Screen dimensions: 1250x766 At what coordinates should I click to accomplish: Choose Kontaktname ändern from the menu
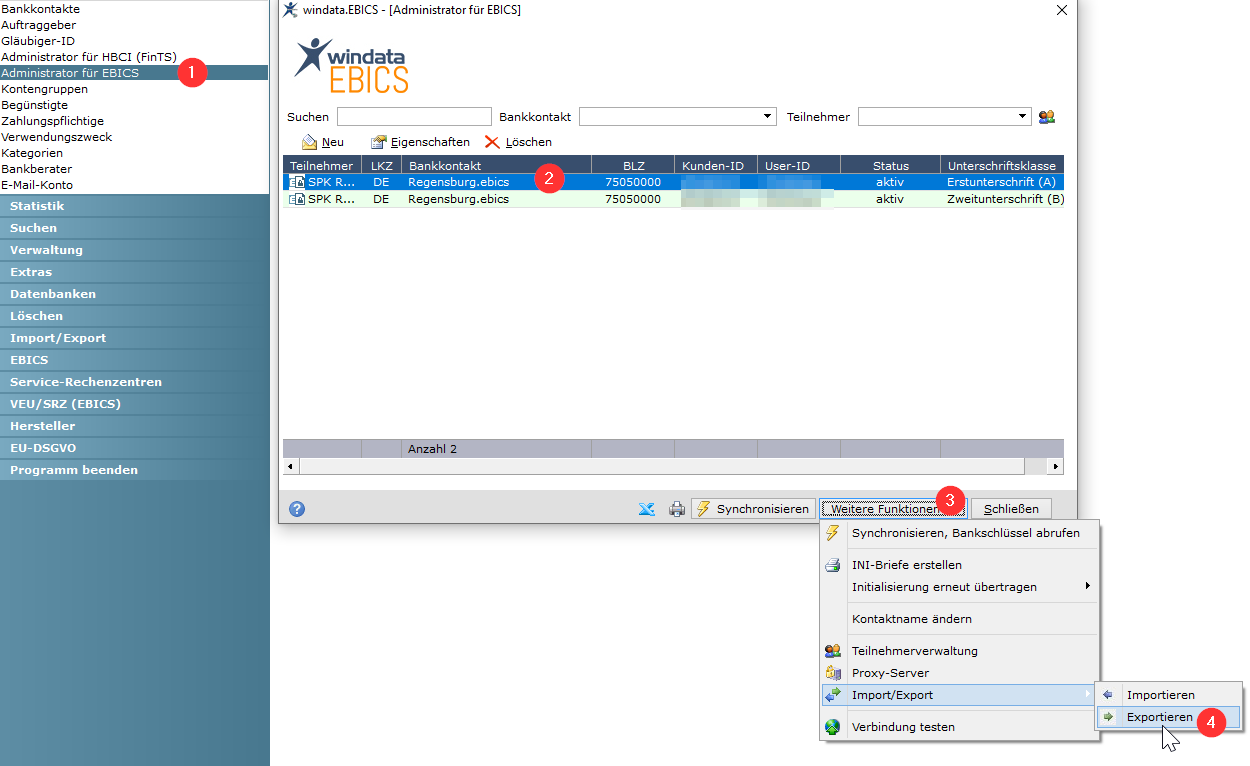tap(959, 619)
